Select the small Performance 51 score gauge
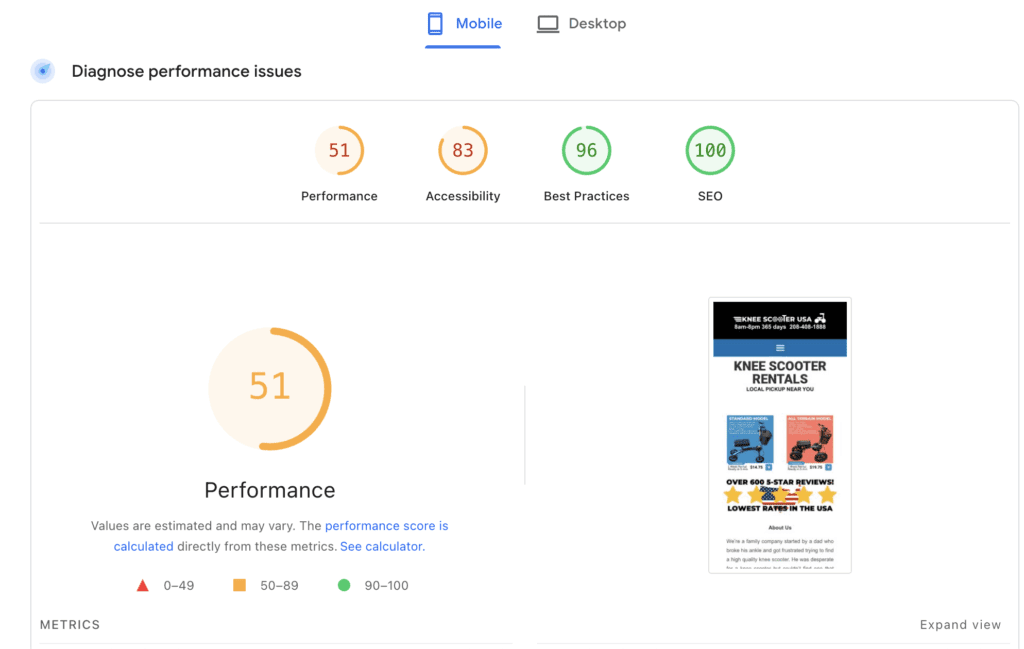1024x649 pixels. pos(339,151)
